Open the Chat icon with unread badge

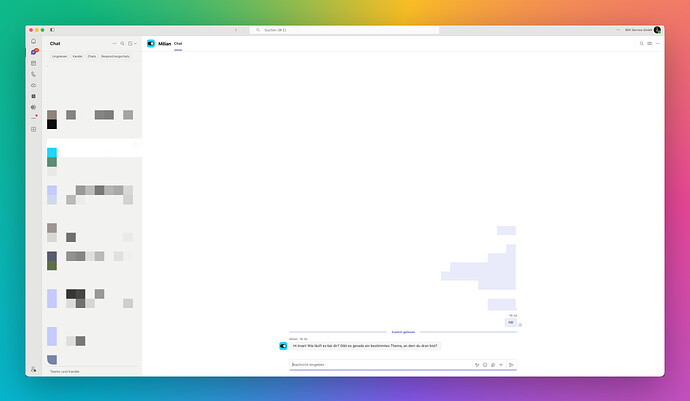coord(34,52)
